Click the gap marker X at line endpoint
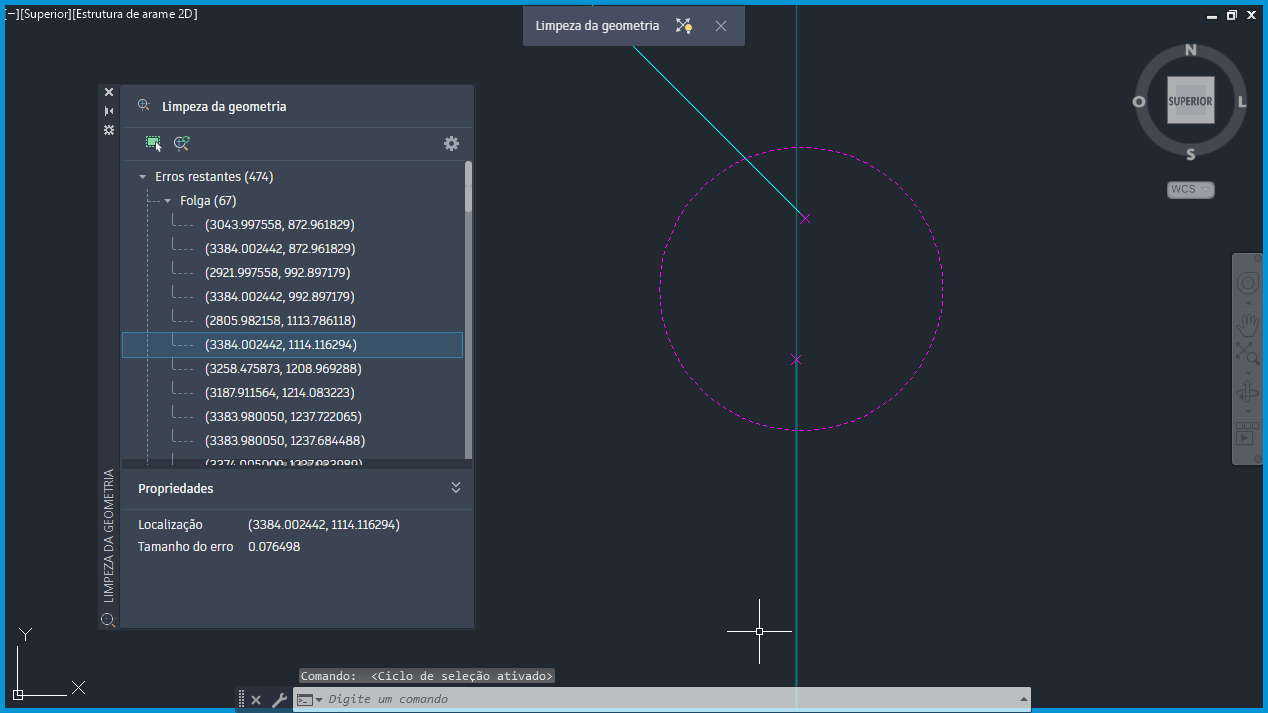1268x713 pixels. tap(805, 218)
